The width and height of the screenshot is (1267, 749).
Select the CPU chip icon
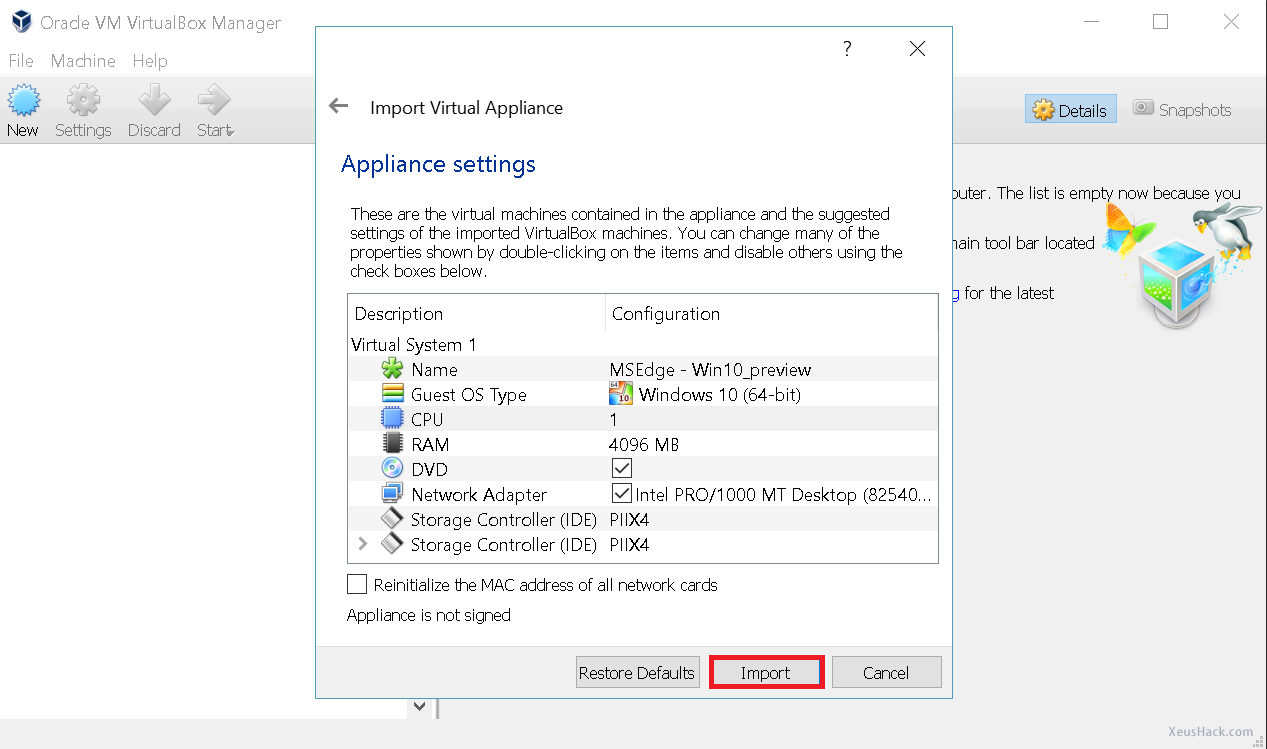click(x=391, y=418)
